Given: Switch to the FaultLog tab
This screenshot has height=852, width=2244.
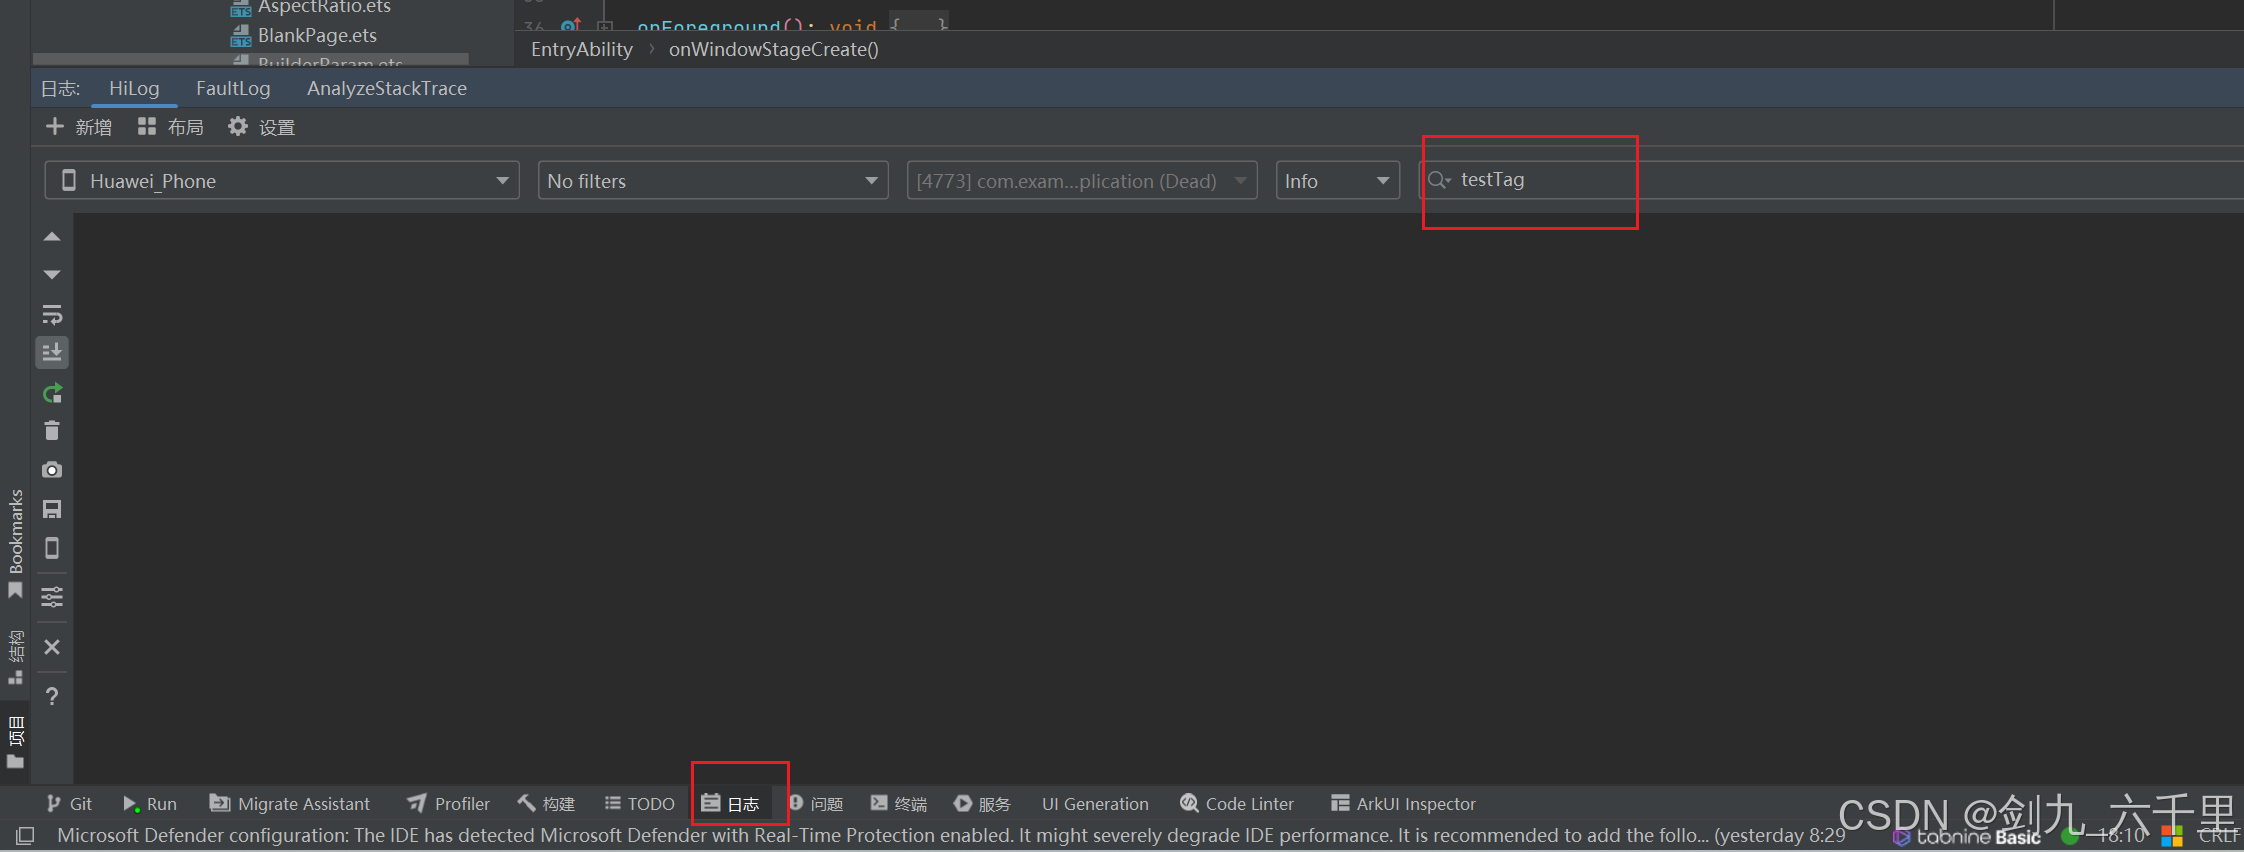Looking at the screenshot, I should coord(233,88).
